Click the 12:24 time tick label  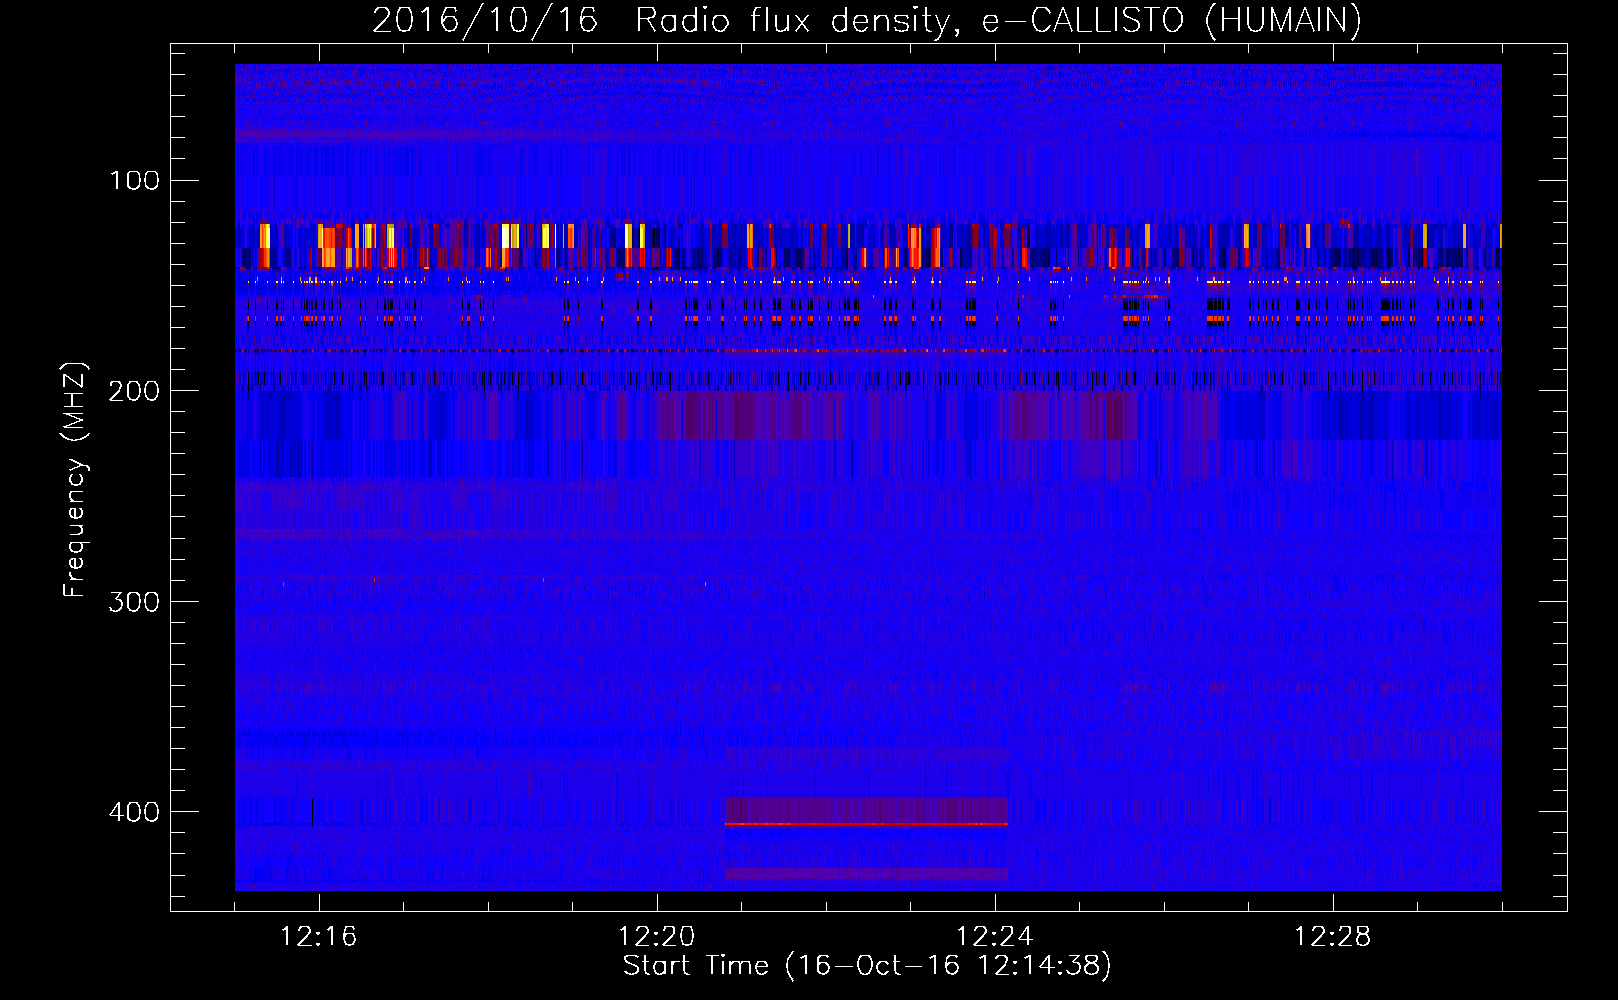pos(995,937)
